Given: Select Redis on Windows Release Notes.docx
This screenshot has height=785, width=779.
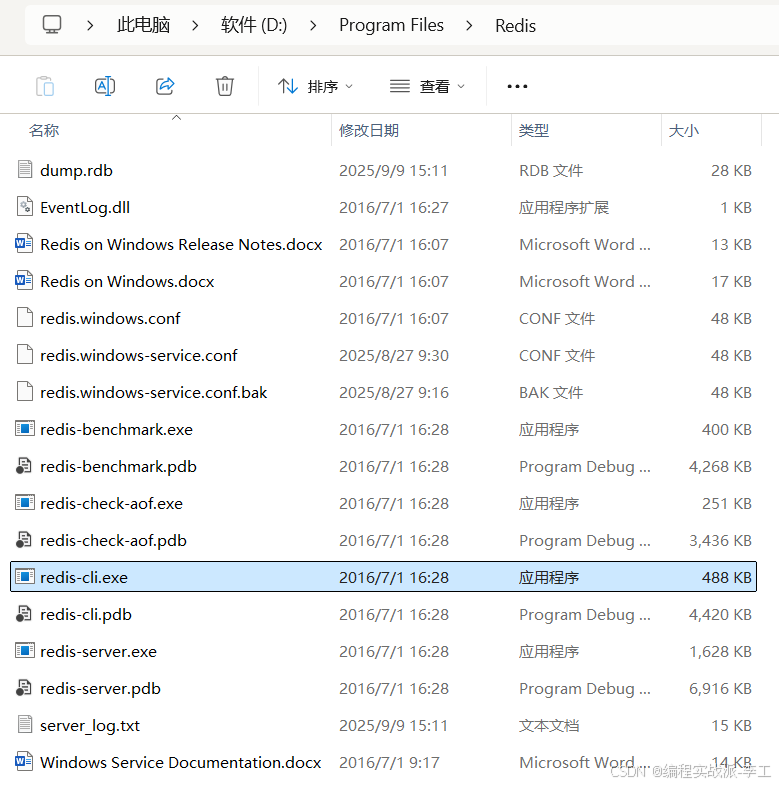Looking at the screenshot, I should (x=181, y=245).
